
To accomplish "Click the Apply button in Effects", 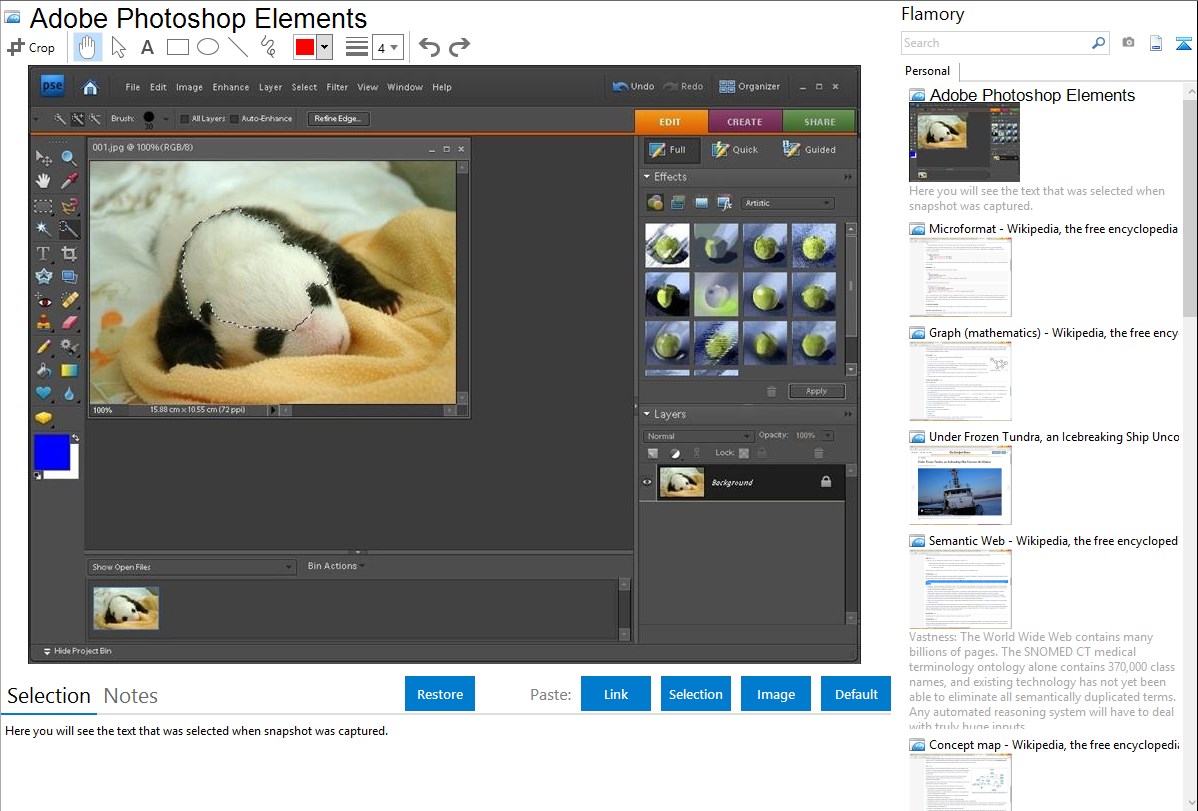I will click(817, 391).
